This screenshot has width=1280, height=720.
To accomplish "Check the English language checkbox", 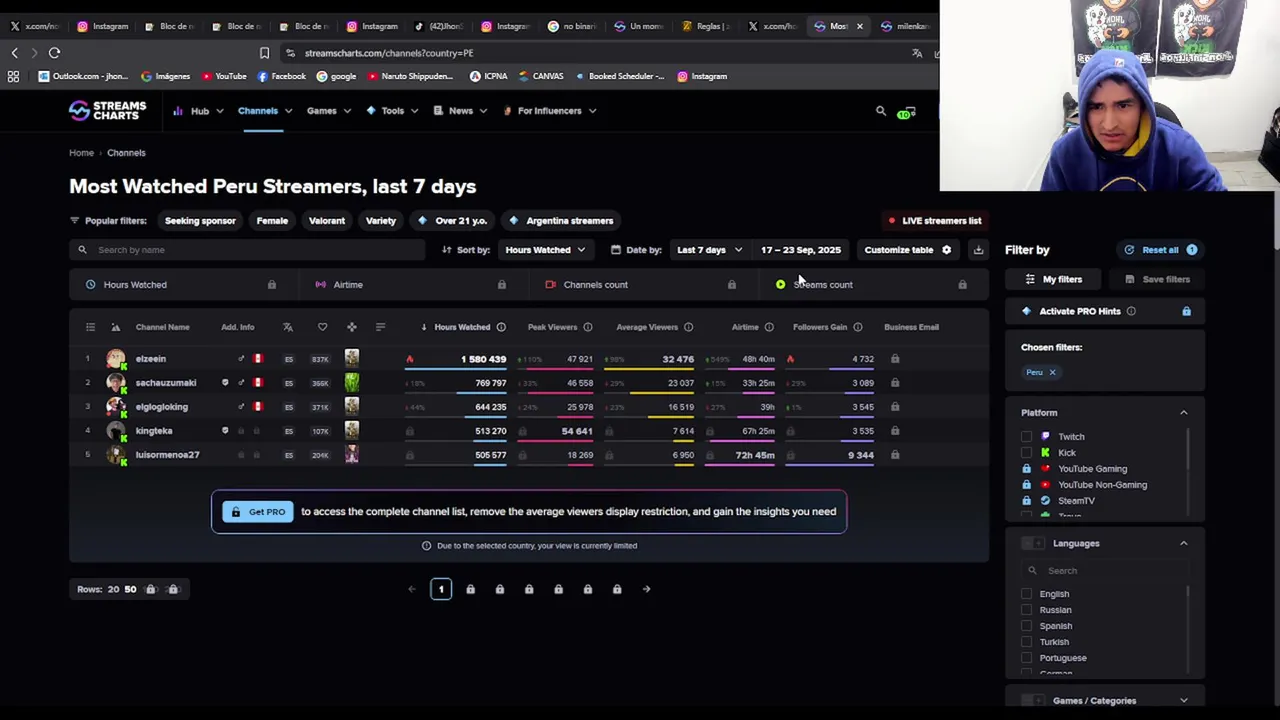I will click(1026, 594).
